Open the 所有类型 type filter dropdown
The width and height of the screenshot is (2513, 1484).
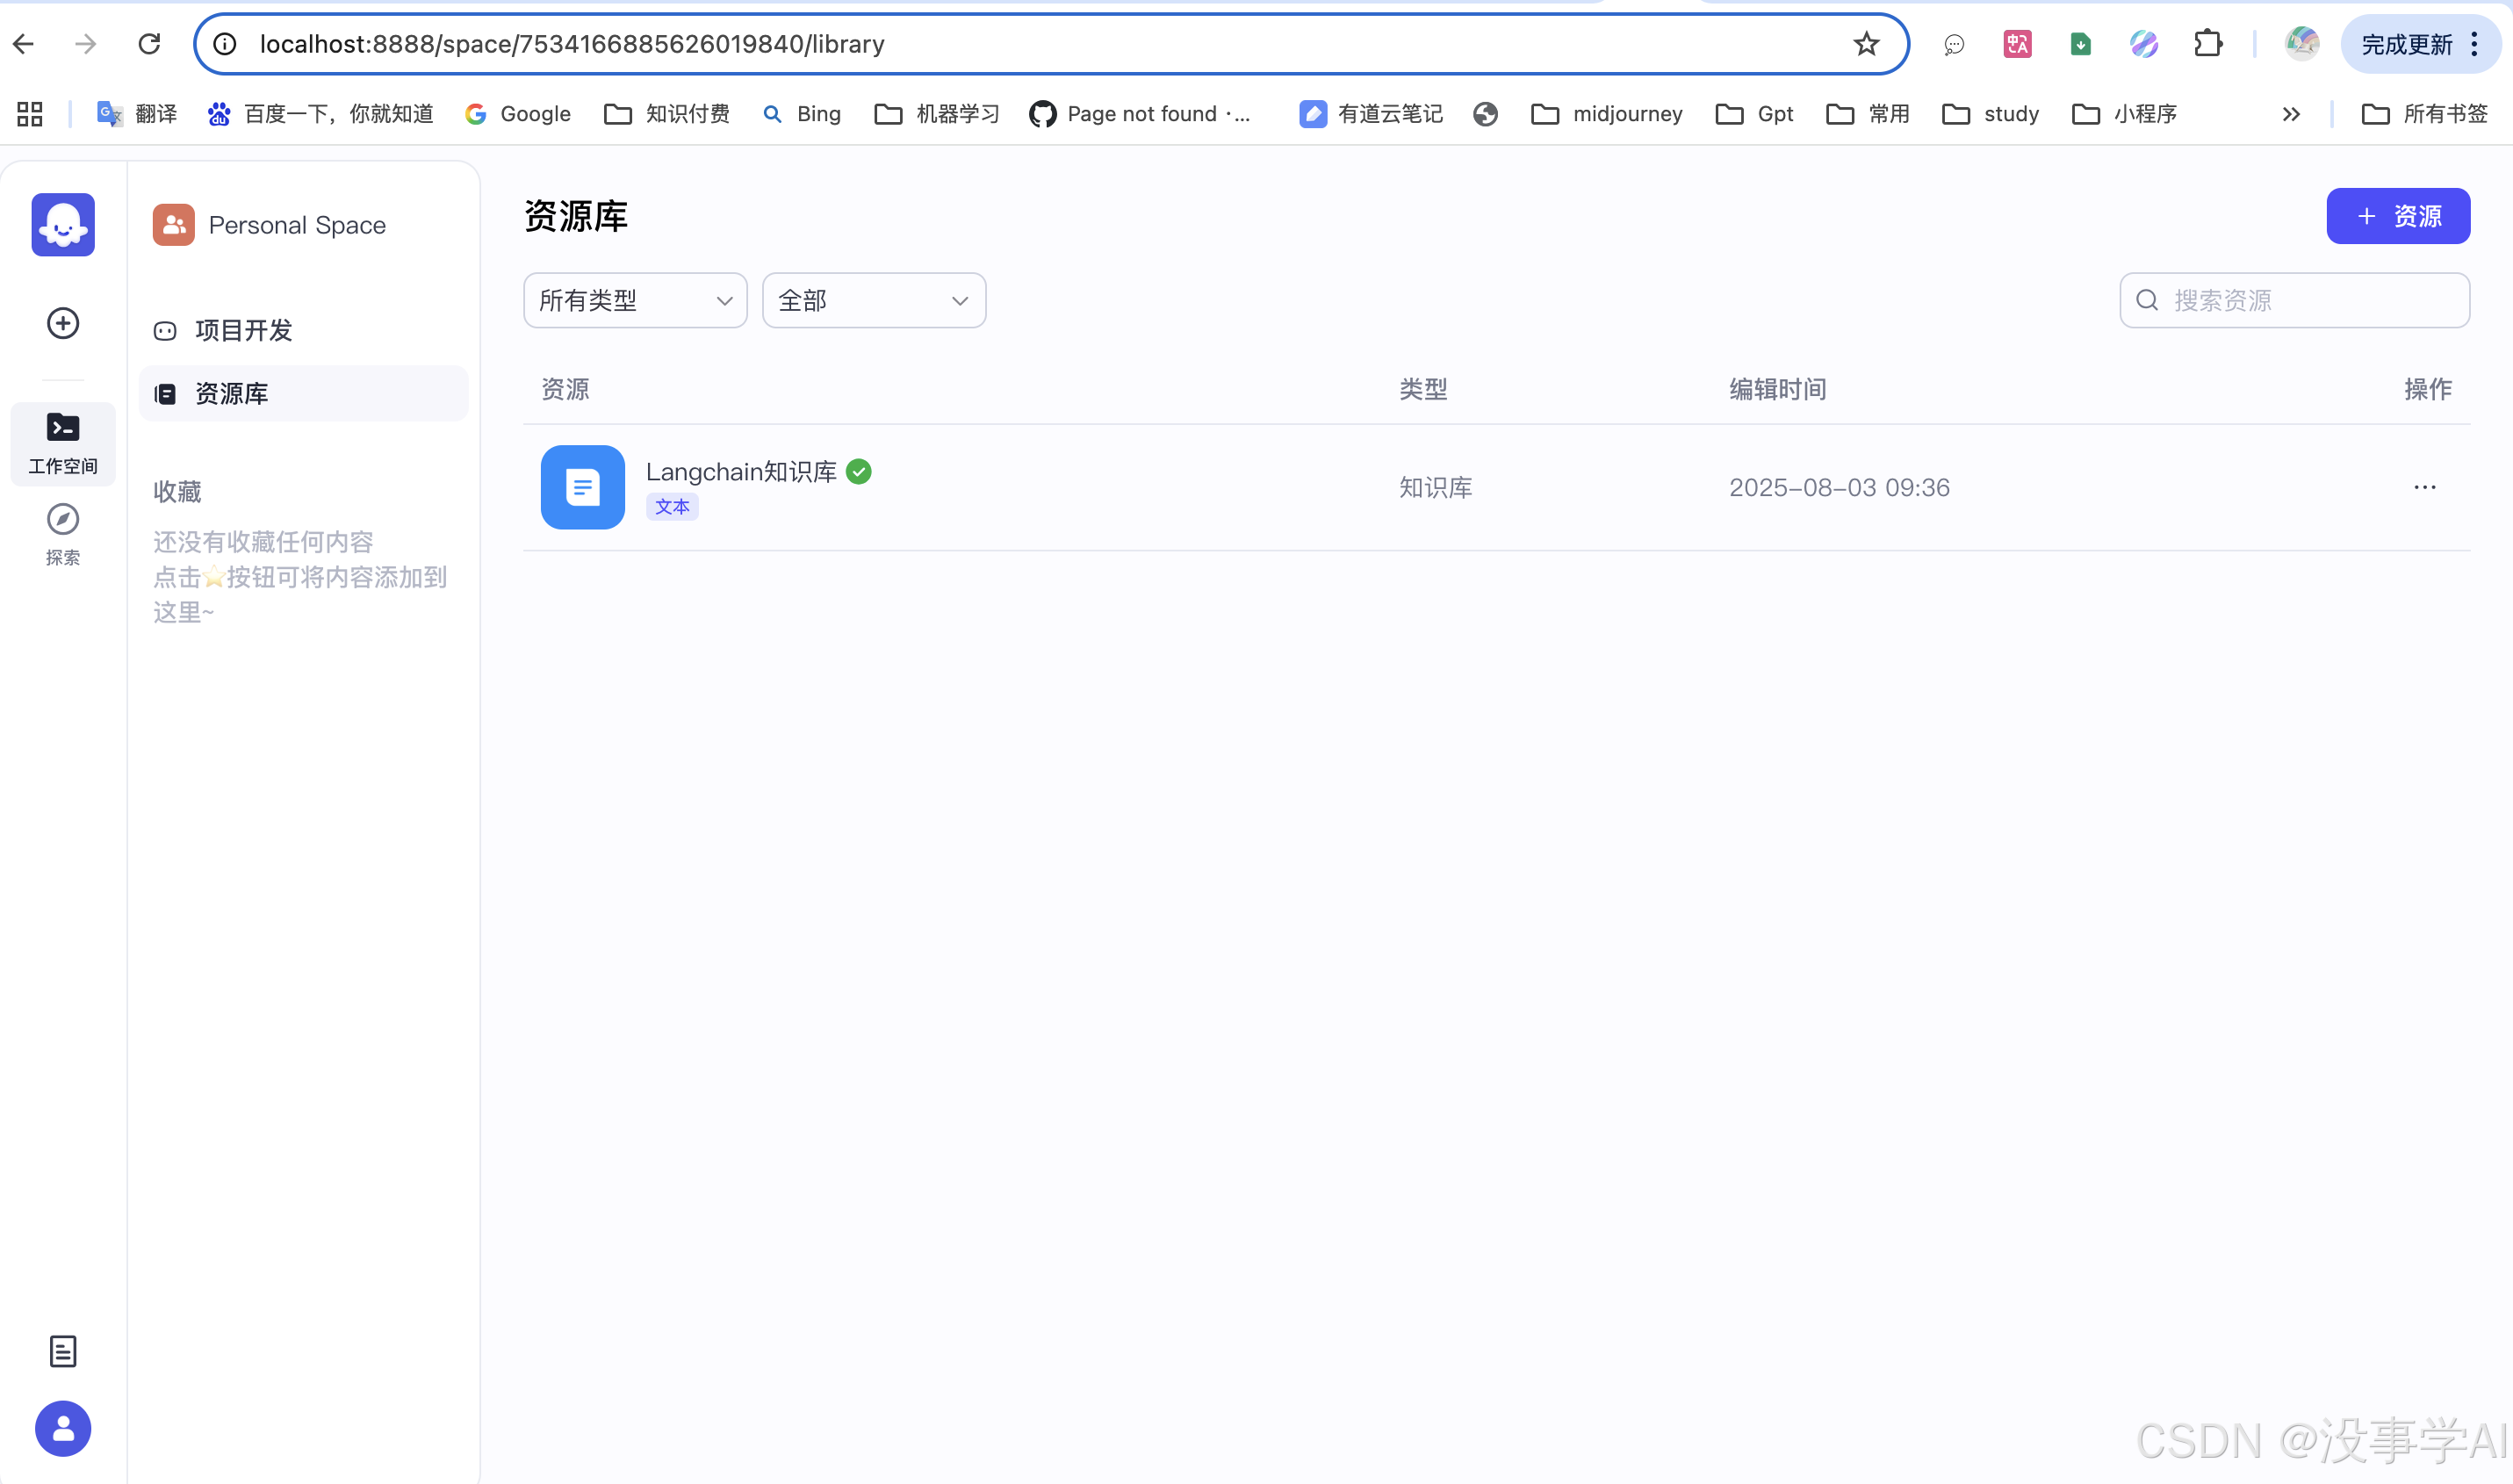pyautogui.click(x=634, y=300)
